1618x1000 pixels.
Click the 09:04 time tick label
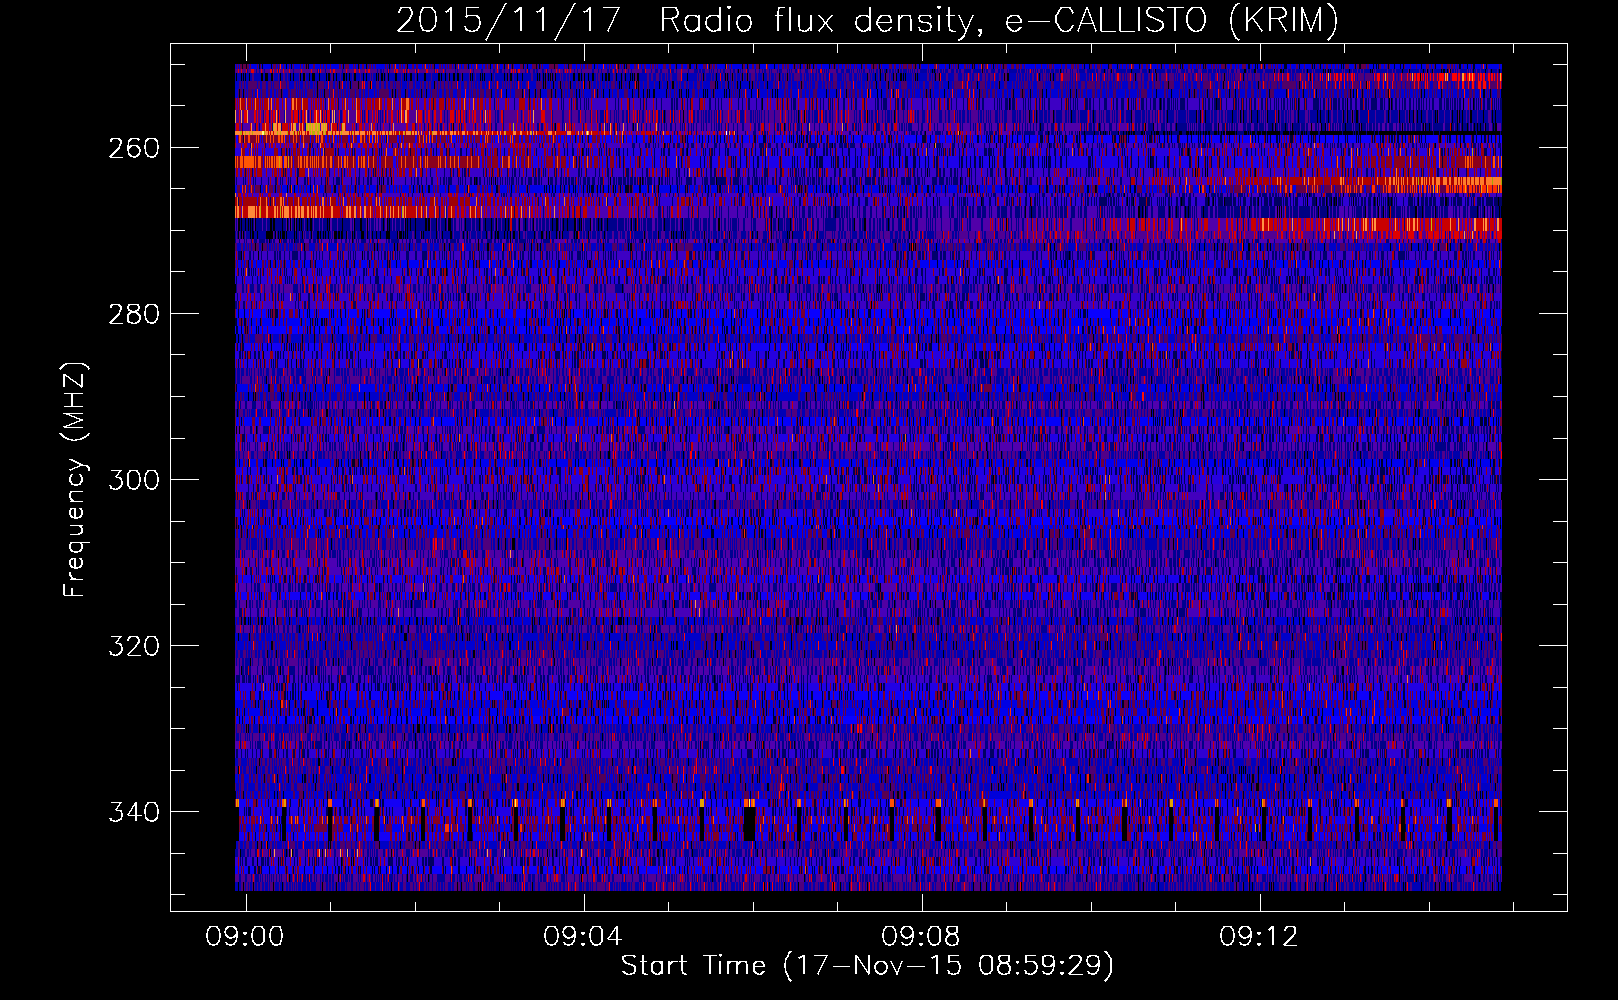583,937
